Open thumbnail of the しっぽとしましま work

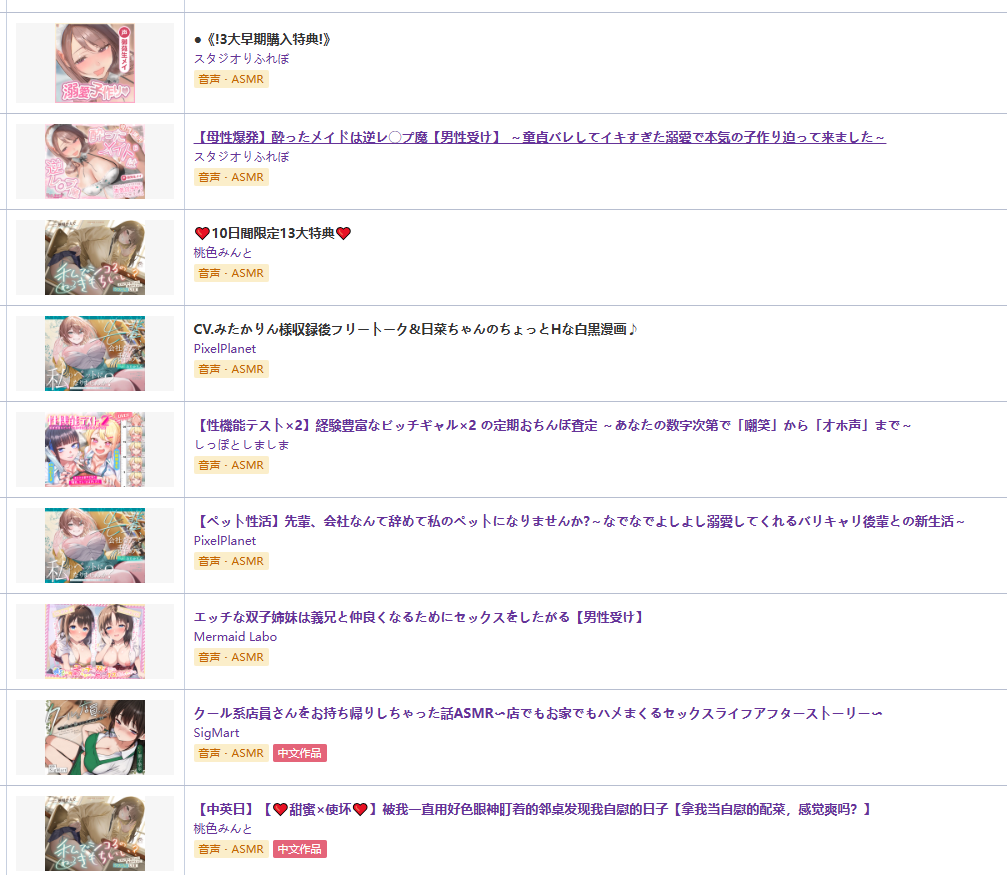[x=95, y=449]
